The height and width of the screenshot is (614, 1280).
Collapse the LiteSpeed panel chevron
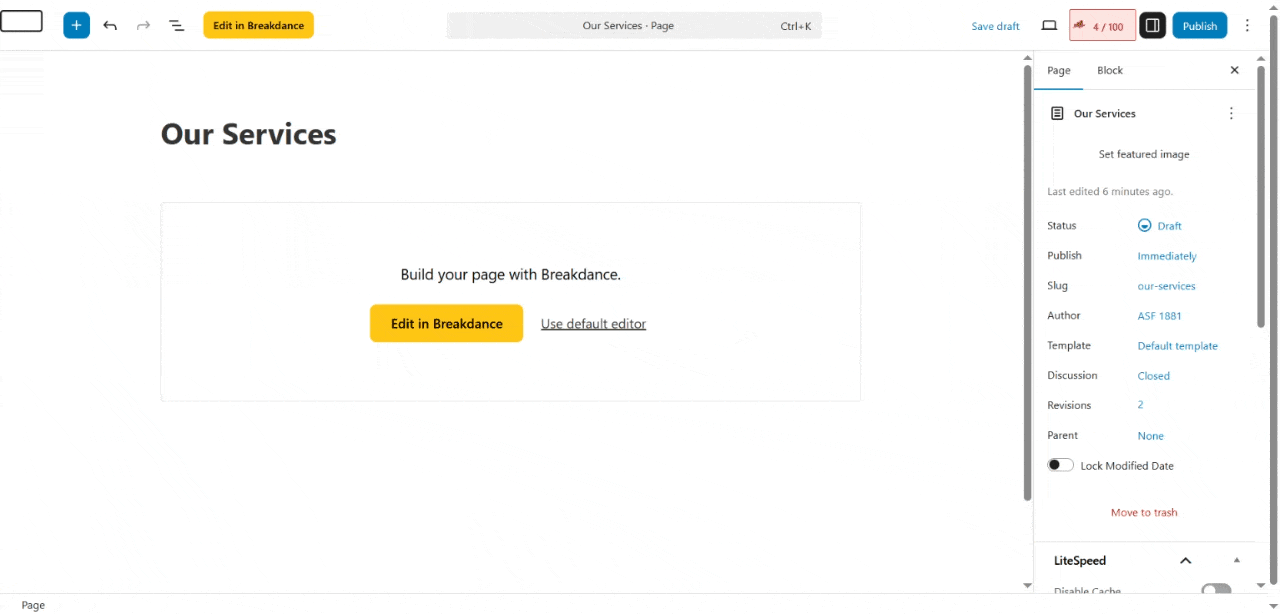click(x=1185, y=561)
